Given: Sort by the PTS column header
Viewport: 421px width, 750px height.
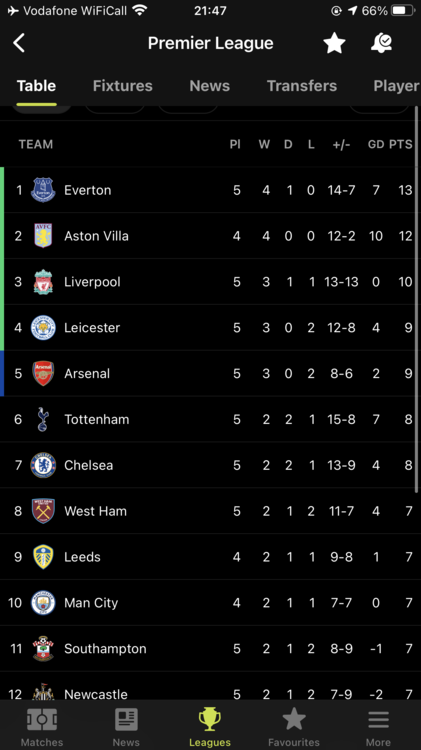Looking at the screenshot, I should pyautogui.click(x=400, y=144).
